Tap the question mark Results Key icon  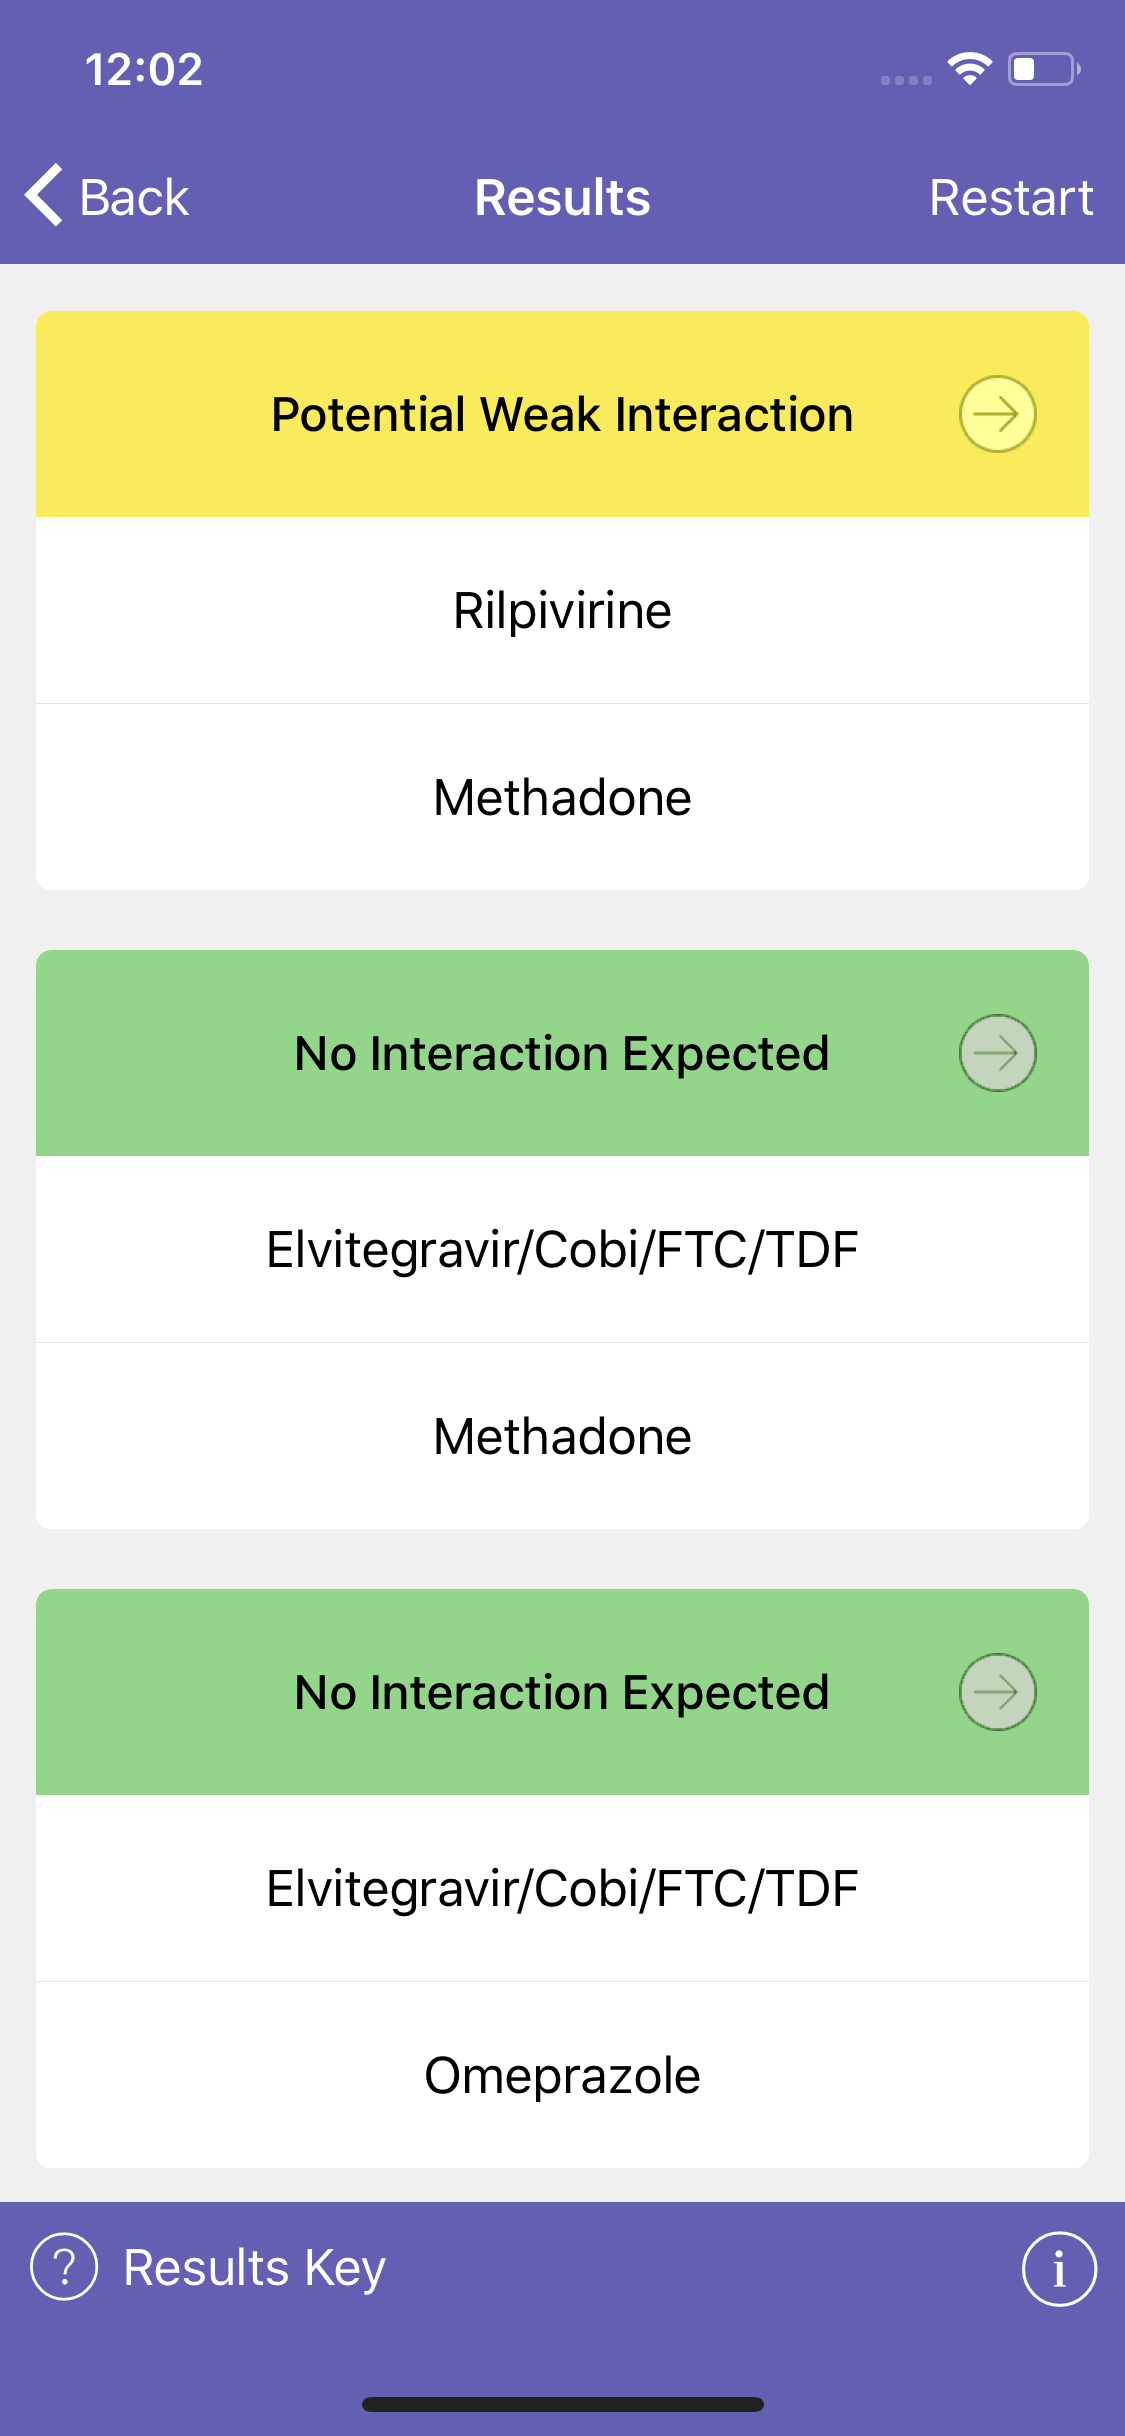[64, 2267]
